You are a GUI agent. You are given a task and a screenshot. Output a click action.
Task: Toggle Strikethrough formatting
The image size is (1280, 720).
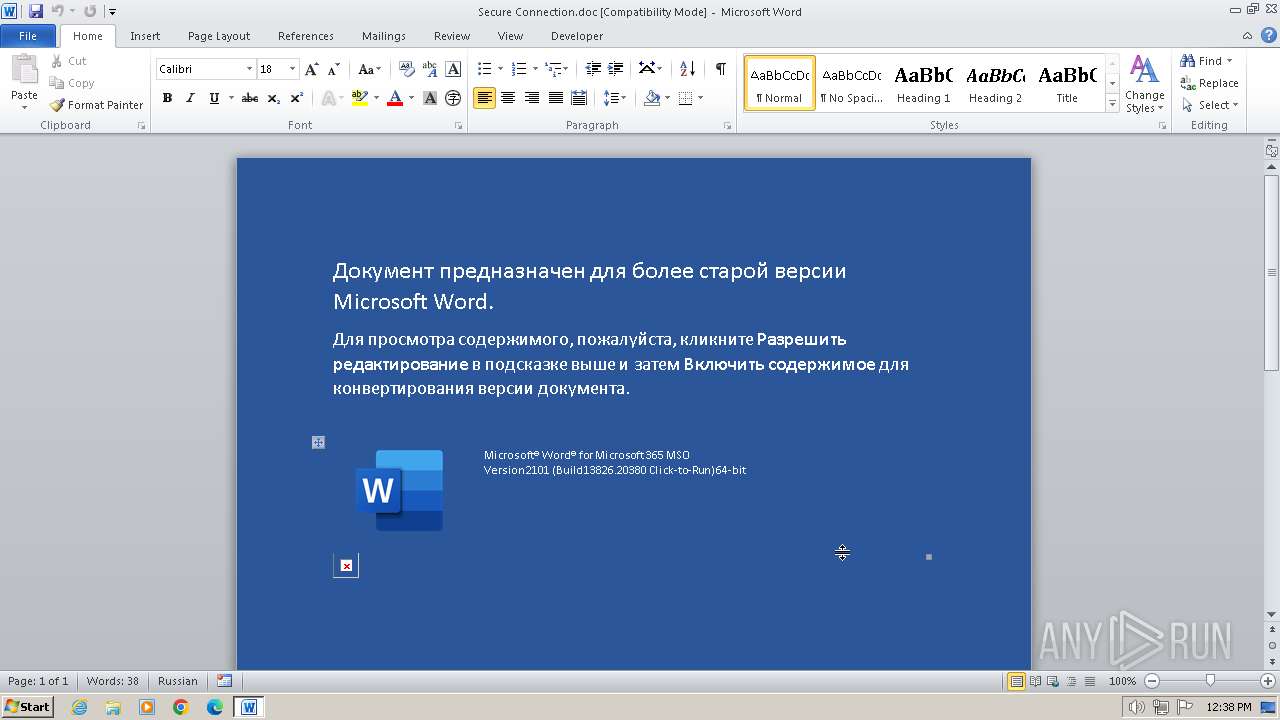pyautogui.click(x=250, y=98)
